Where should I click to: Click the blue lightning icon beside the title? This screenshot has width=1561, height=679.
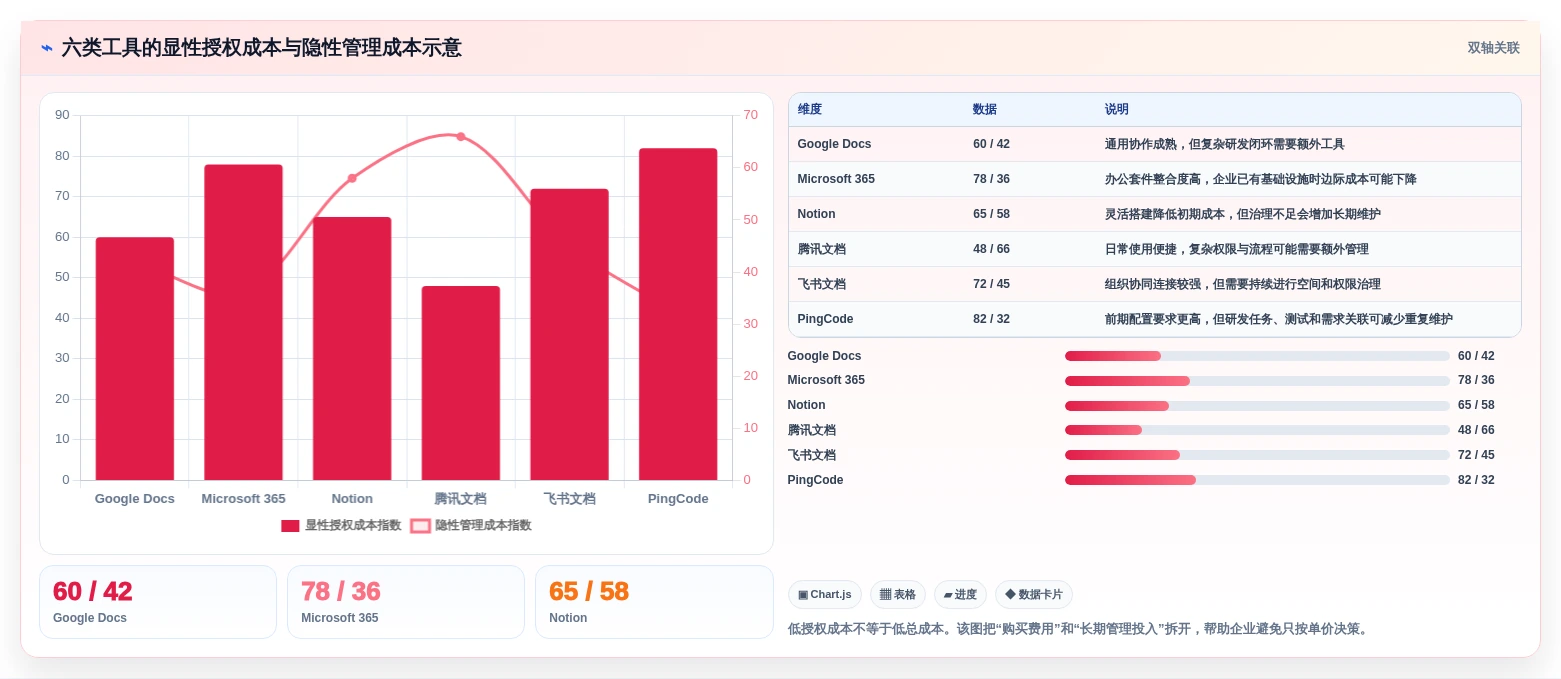point(47,48)
